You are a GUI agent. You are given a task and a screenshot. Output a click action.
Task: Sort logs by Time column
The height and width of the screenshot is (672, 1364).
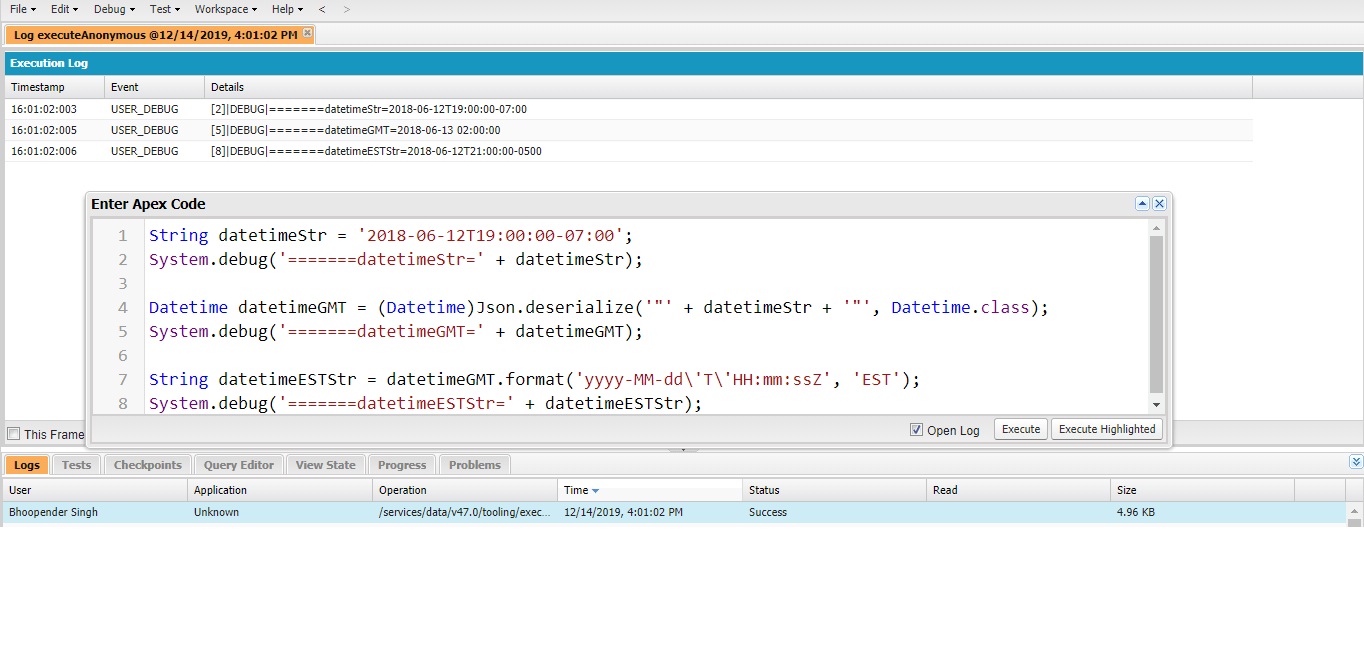tap(650, 490)
